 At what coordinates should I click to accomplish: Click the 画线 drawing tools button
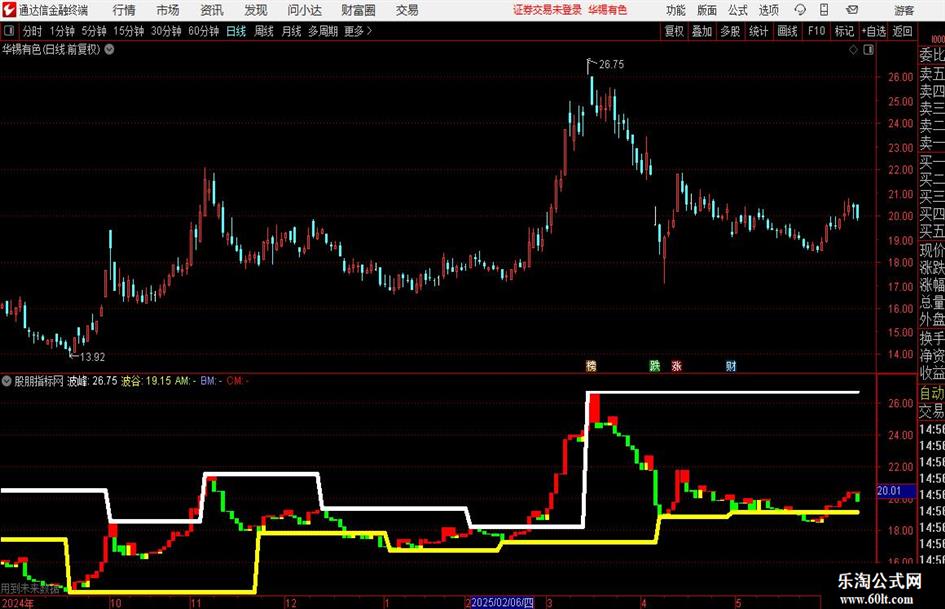(787, 31)
